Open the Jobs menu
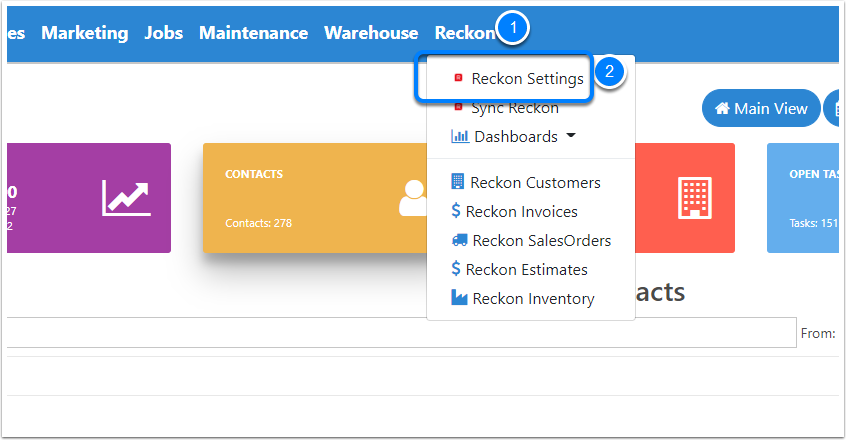846x440 pixels. (163, 33)
